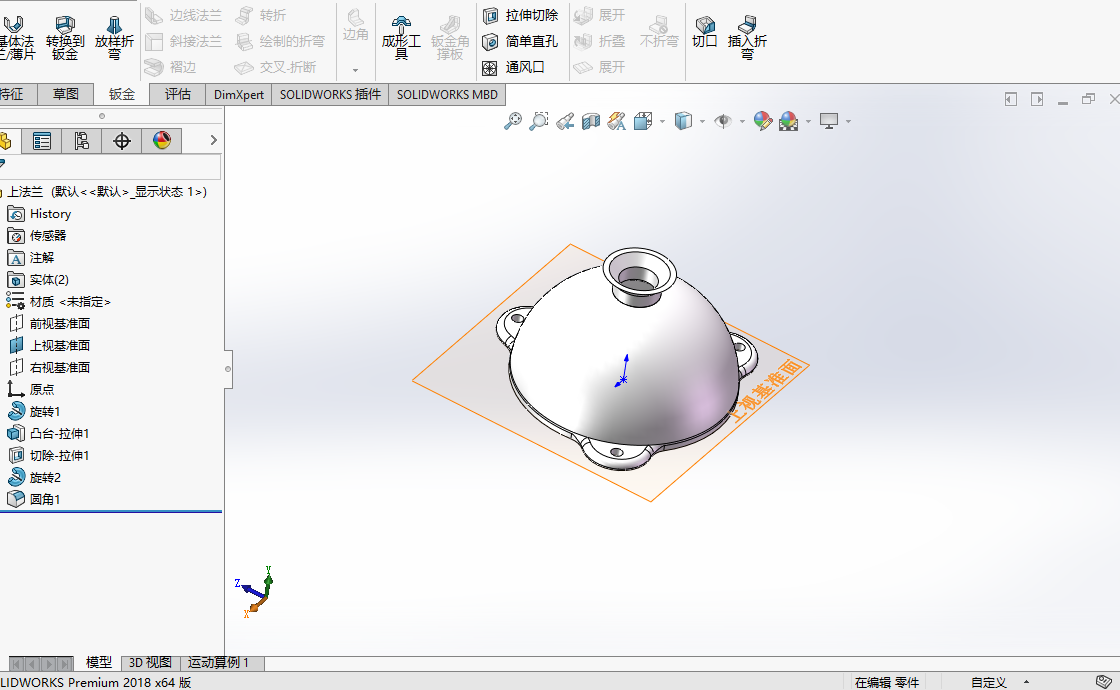
Task: Select 材质 <未指定> material item
Action: click(59, 302)
